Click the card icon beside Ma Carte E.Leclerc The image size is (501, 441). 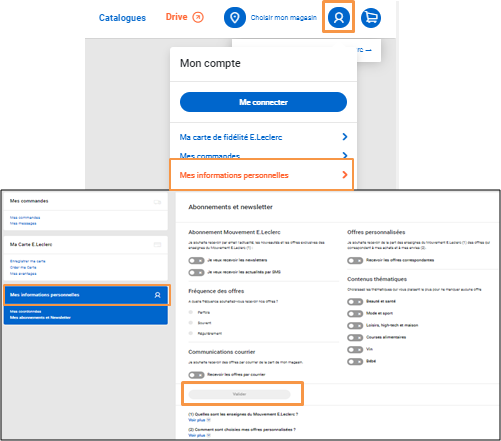(x=157, y=245)
